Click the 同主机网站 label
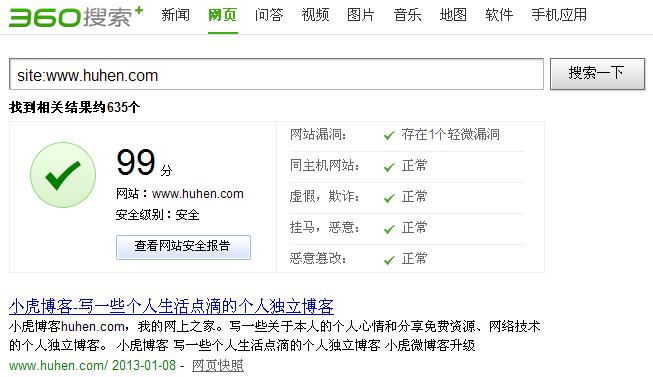 point(324,166)
